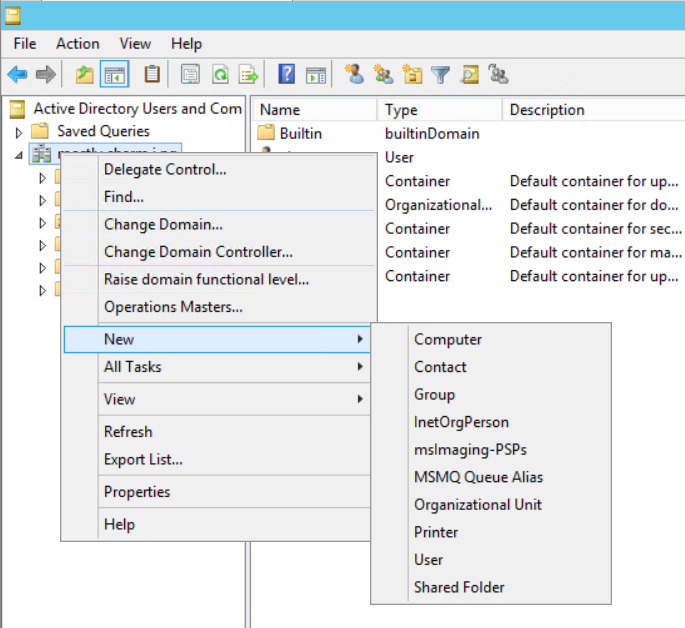Expand the last child node under domain
The height and width of the screenshot is (628, 685).
pyautogui.click(x=42, y=290)
